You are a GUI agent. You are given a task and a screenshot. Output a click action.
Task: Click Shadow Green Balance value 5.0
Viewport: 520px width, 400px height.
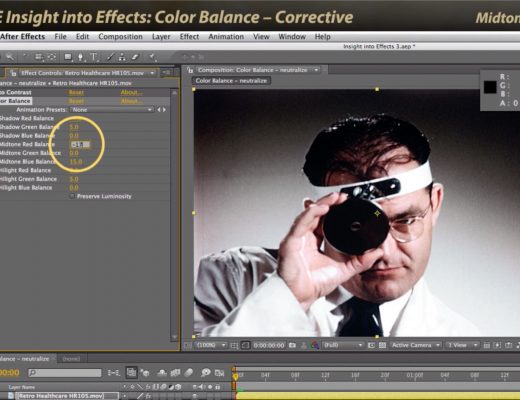[74, 127]
